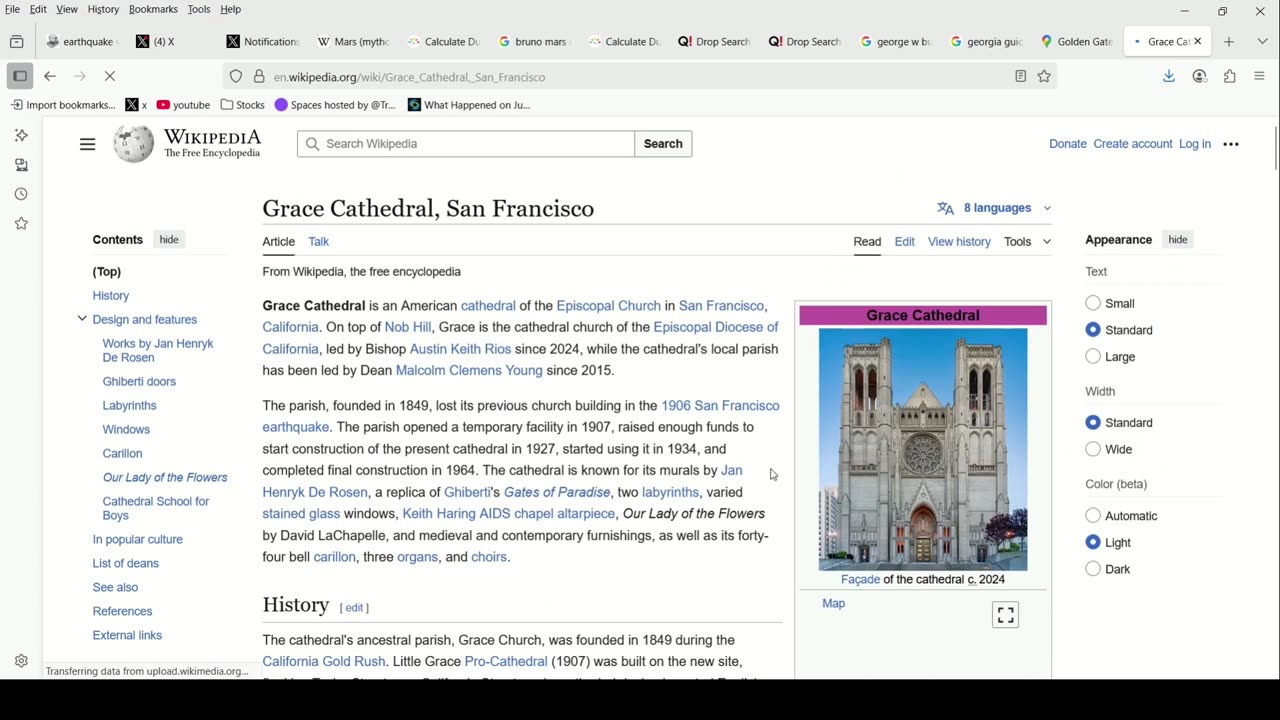Hide the Contents sidebar
Viewport: 1280px width, 720px height.
[x=169, y=240]
